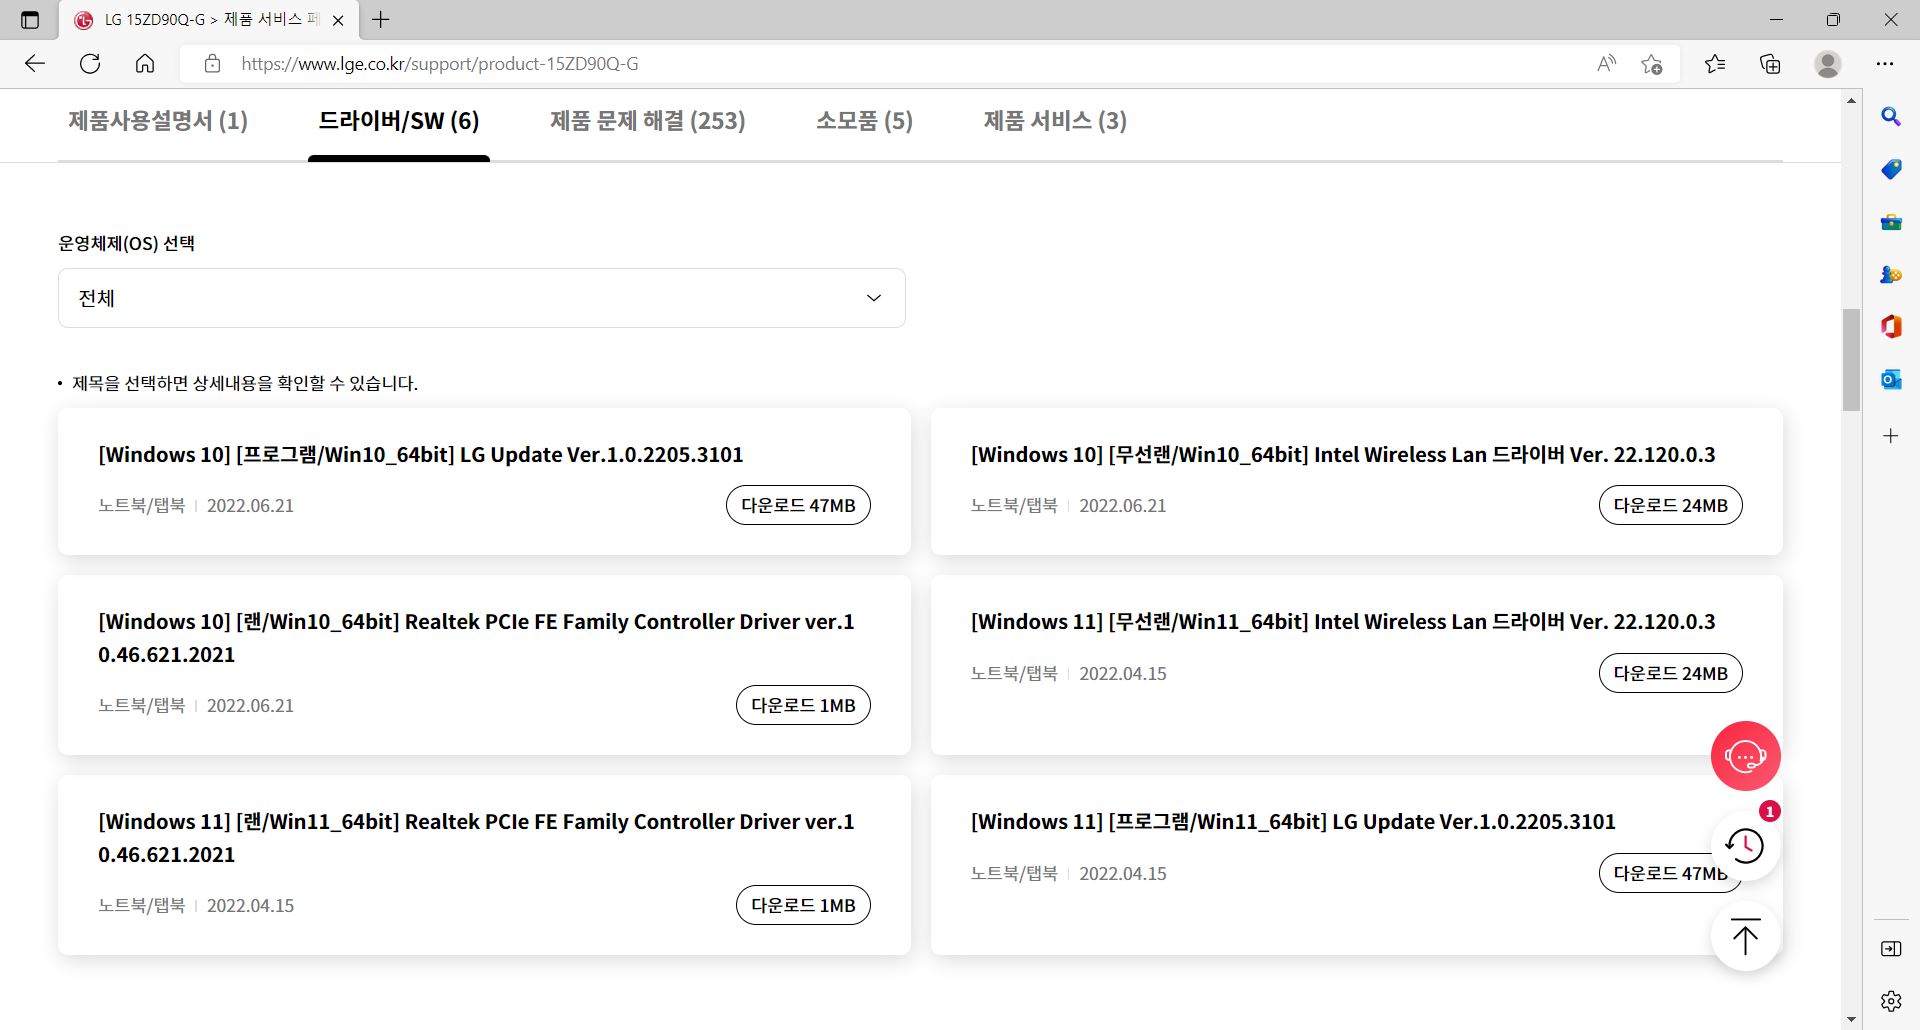1920x1030 pixels.
Task: Activate the Read Aloud icon
Action: [x=1606, y=64]
